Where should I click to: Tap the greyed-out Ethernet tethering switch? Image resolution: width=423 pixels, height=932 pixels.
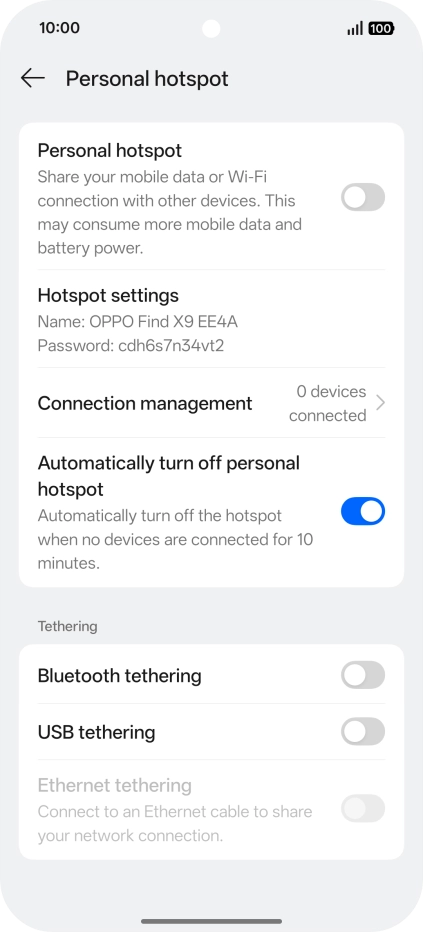tap(363, 808)
